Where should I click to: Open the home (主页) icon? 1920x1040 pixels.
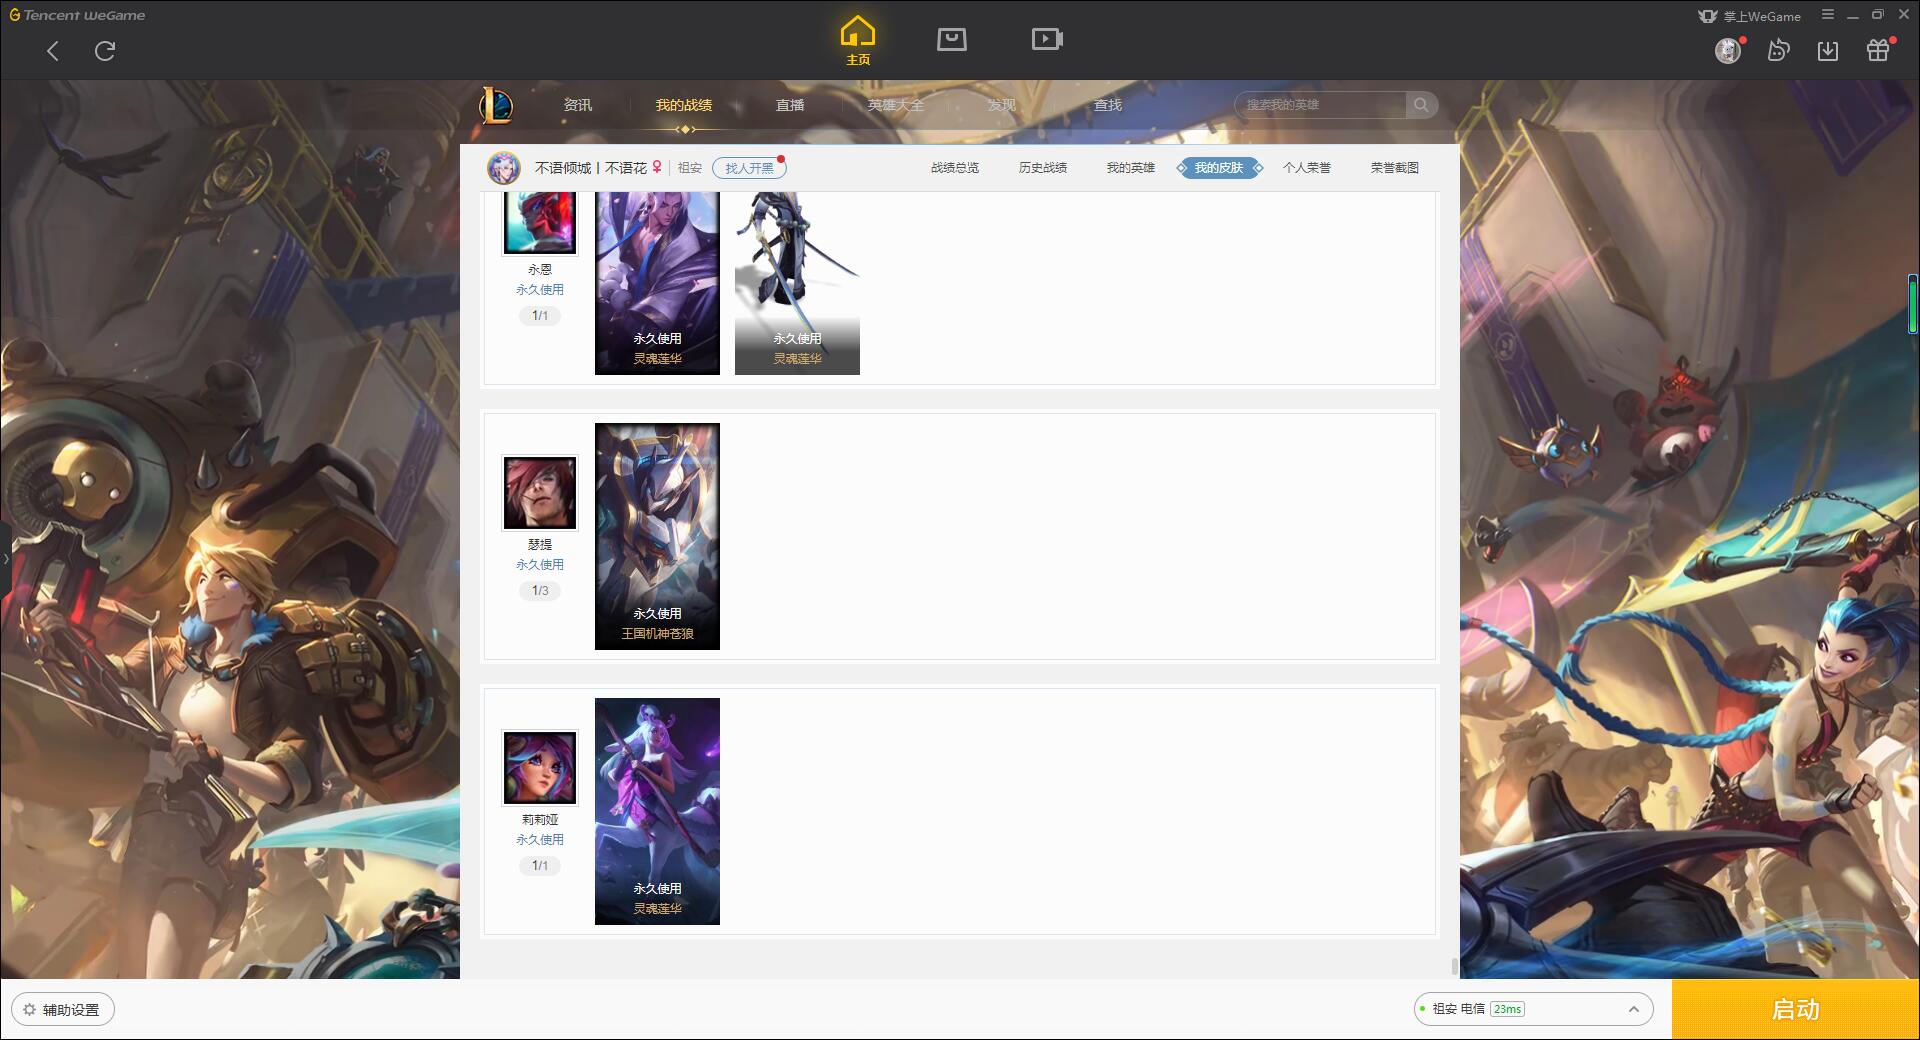[x=858, y=41]
